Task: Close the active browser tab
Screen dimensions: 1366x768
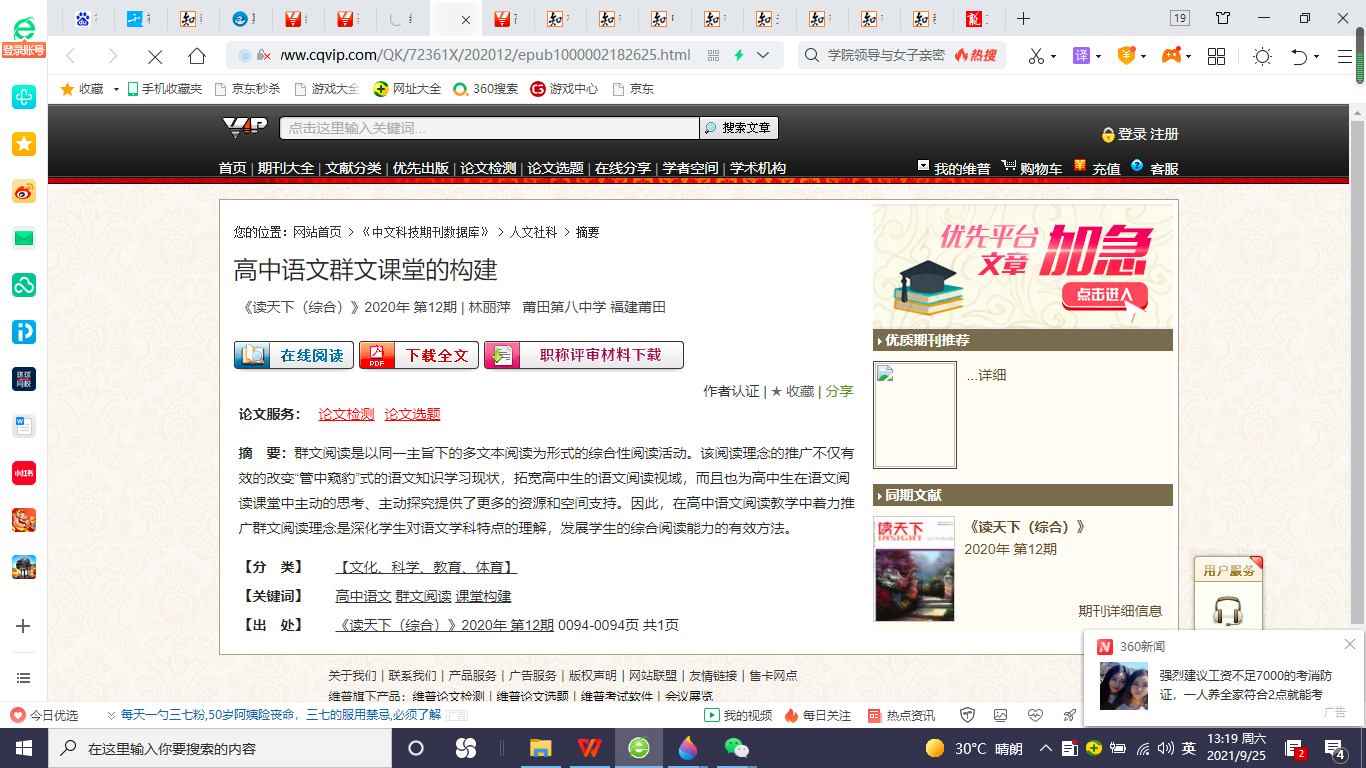Action: click(x=466, y=19)
